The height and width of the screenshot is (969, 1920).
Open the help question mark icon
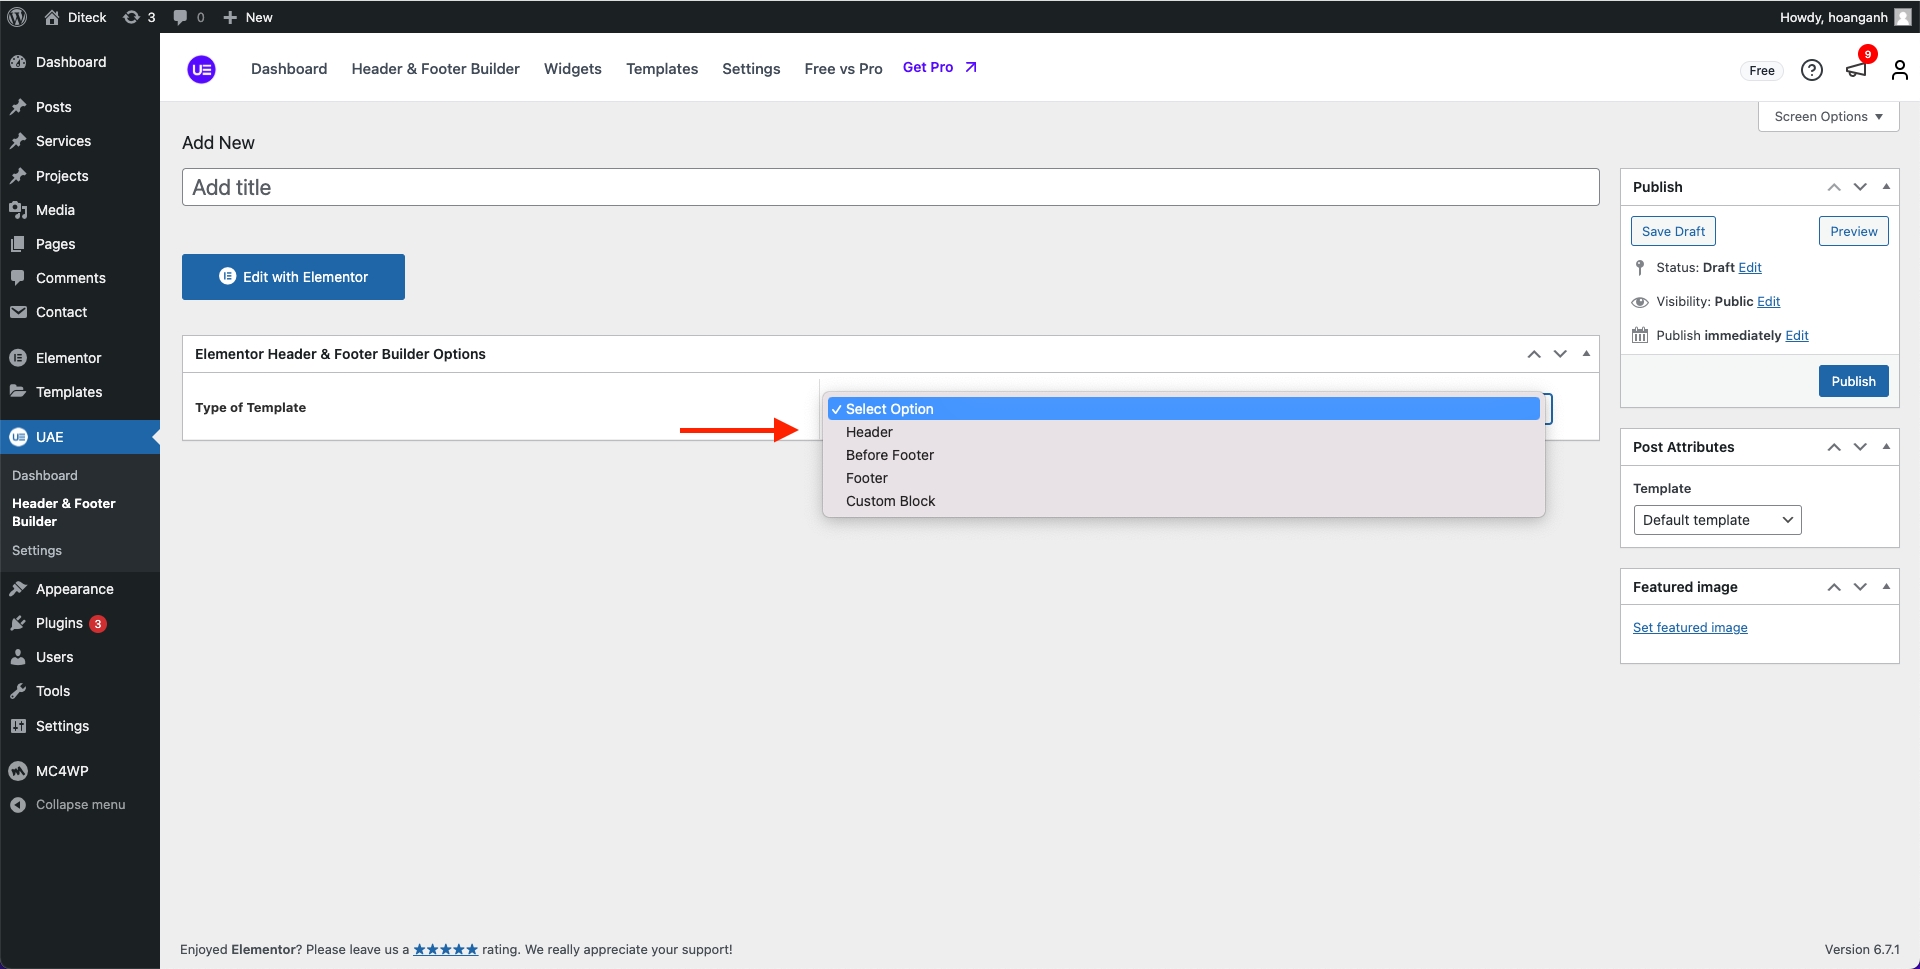1811,70
